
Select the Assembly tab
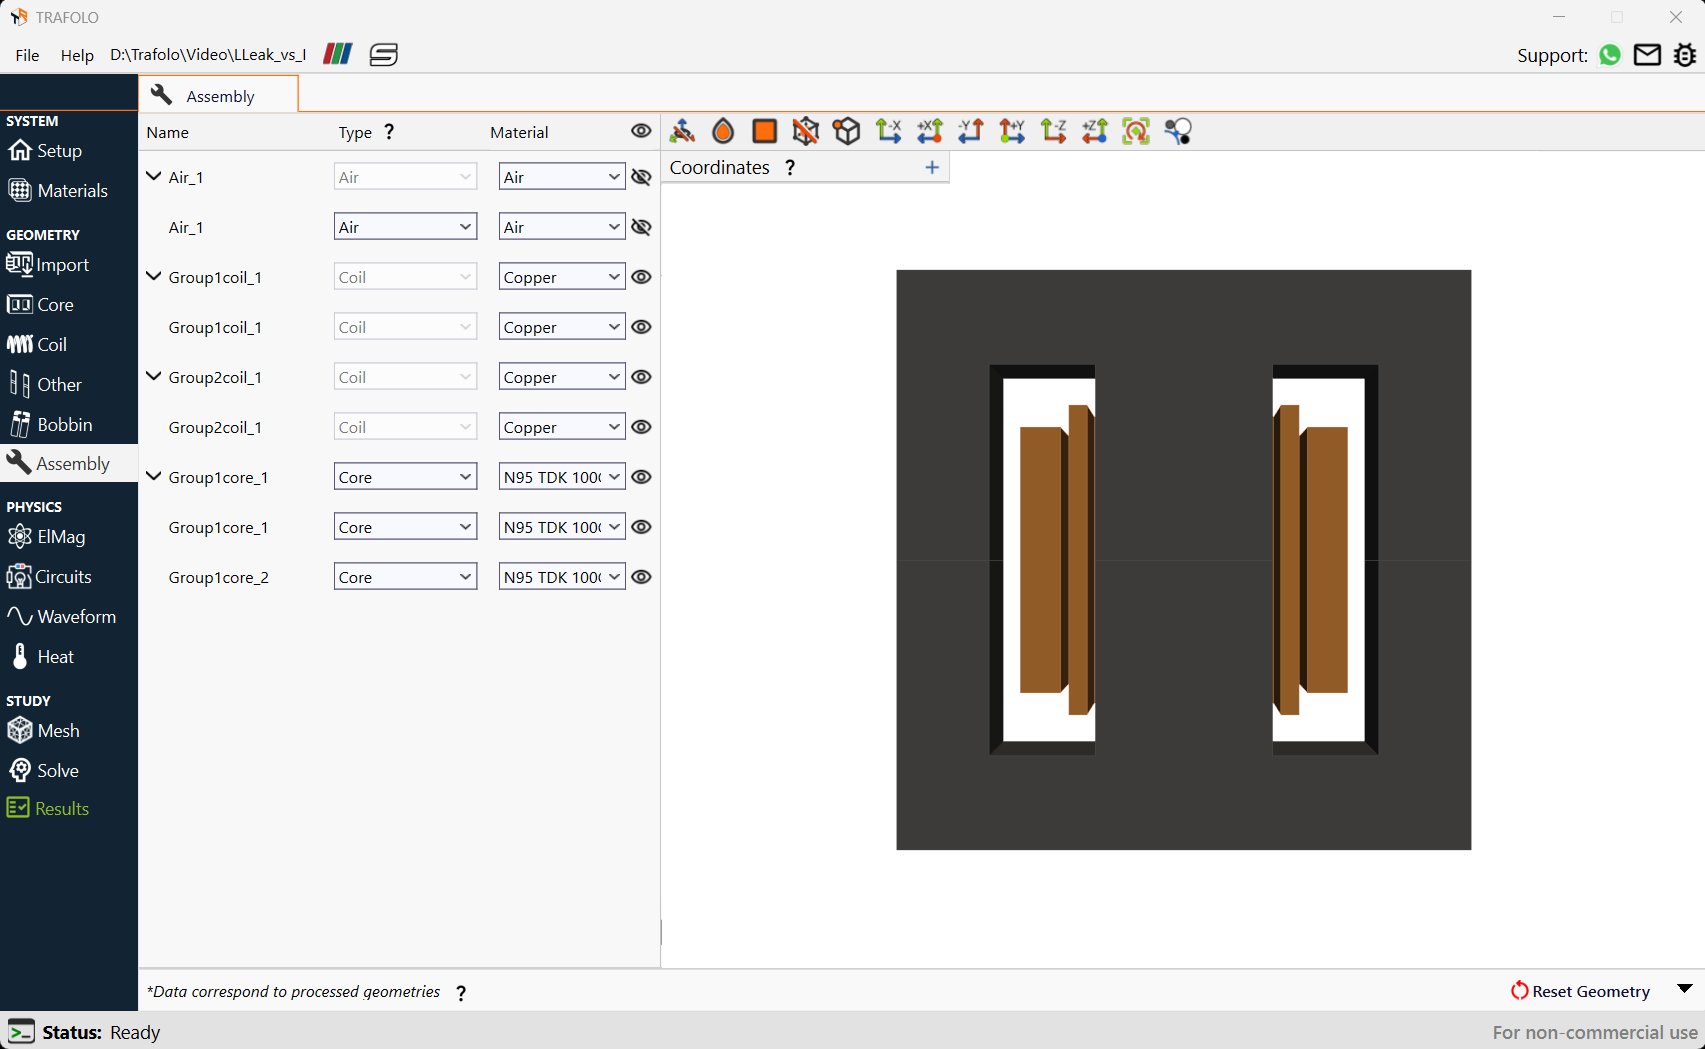pos(218,95)
